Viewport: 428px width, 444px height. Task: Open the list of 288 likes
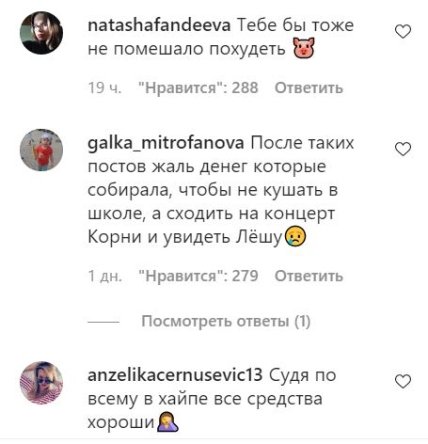click(x=198, y=88)
